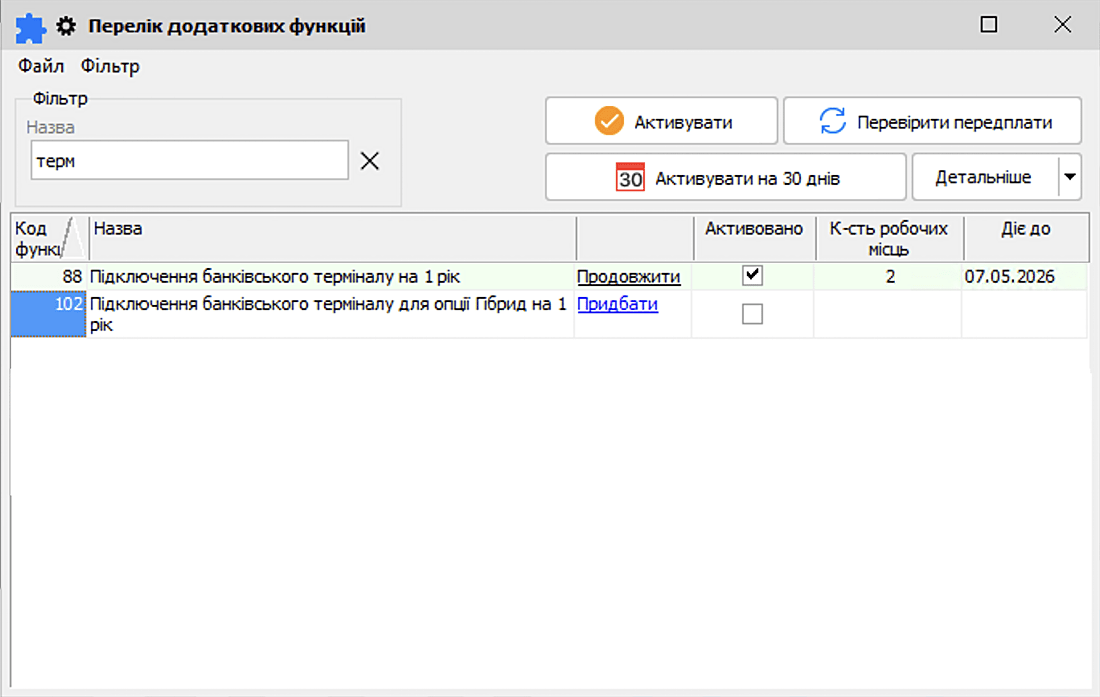Click the Назва column header
The width and height of the screenshot is (1100, 697).
click(x=330, y=238)
